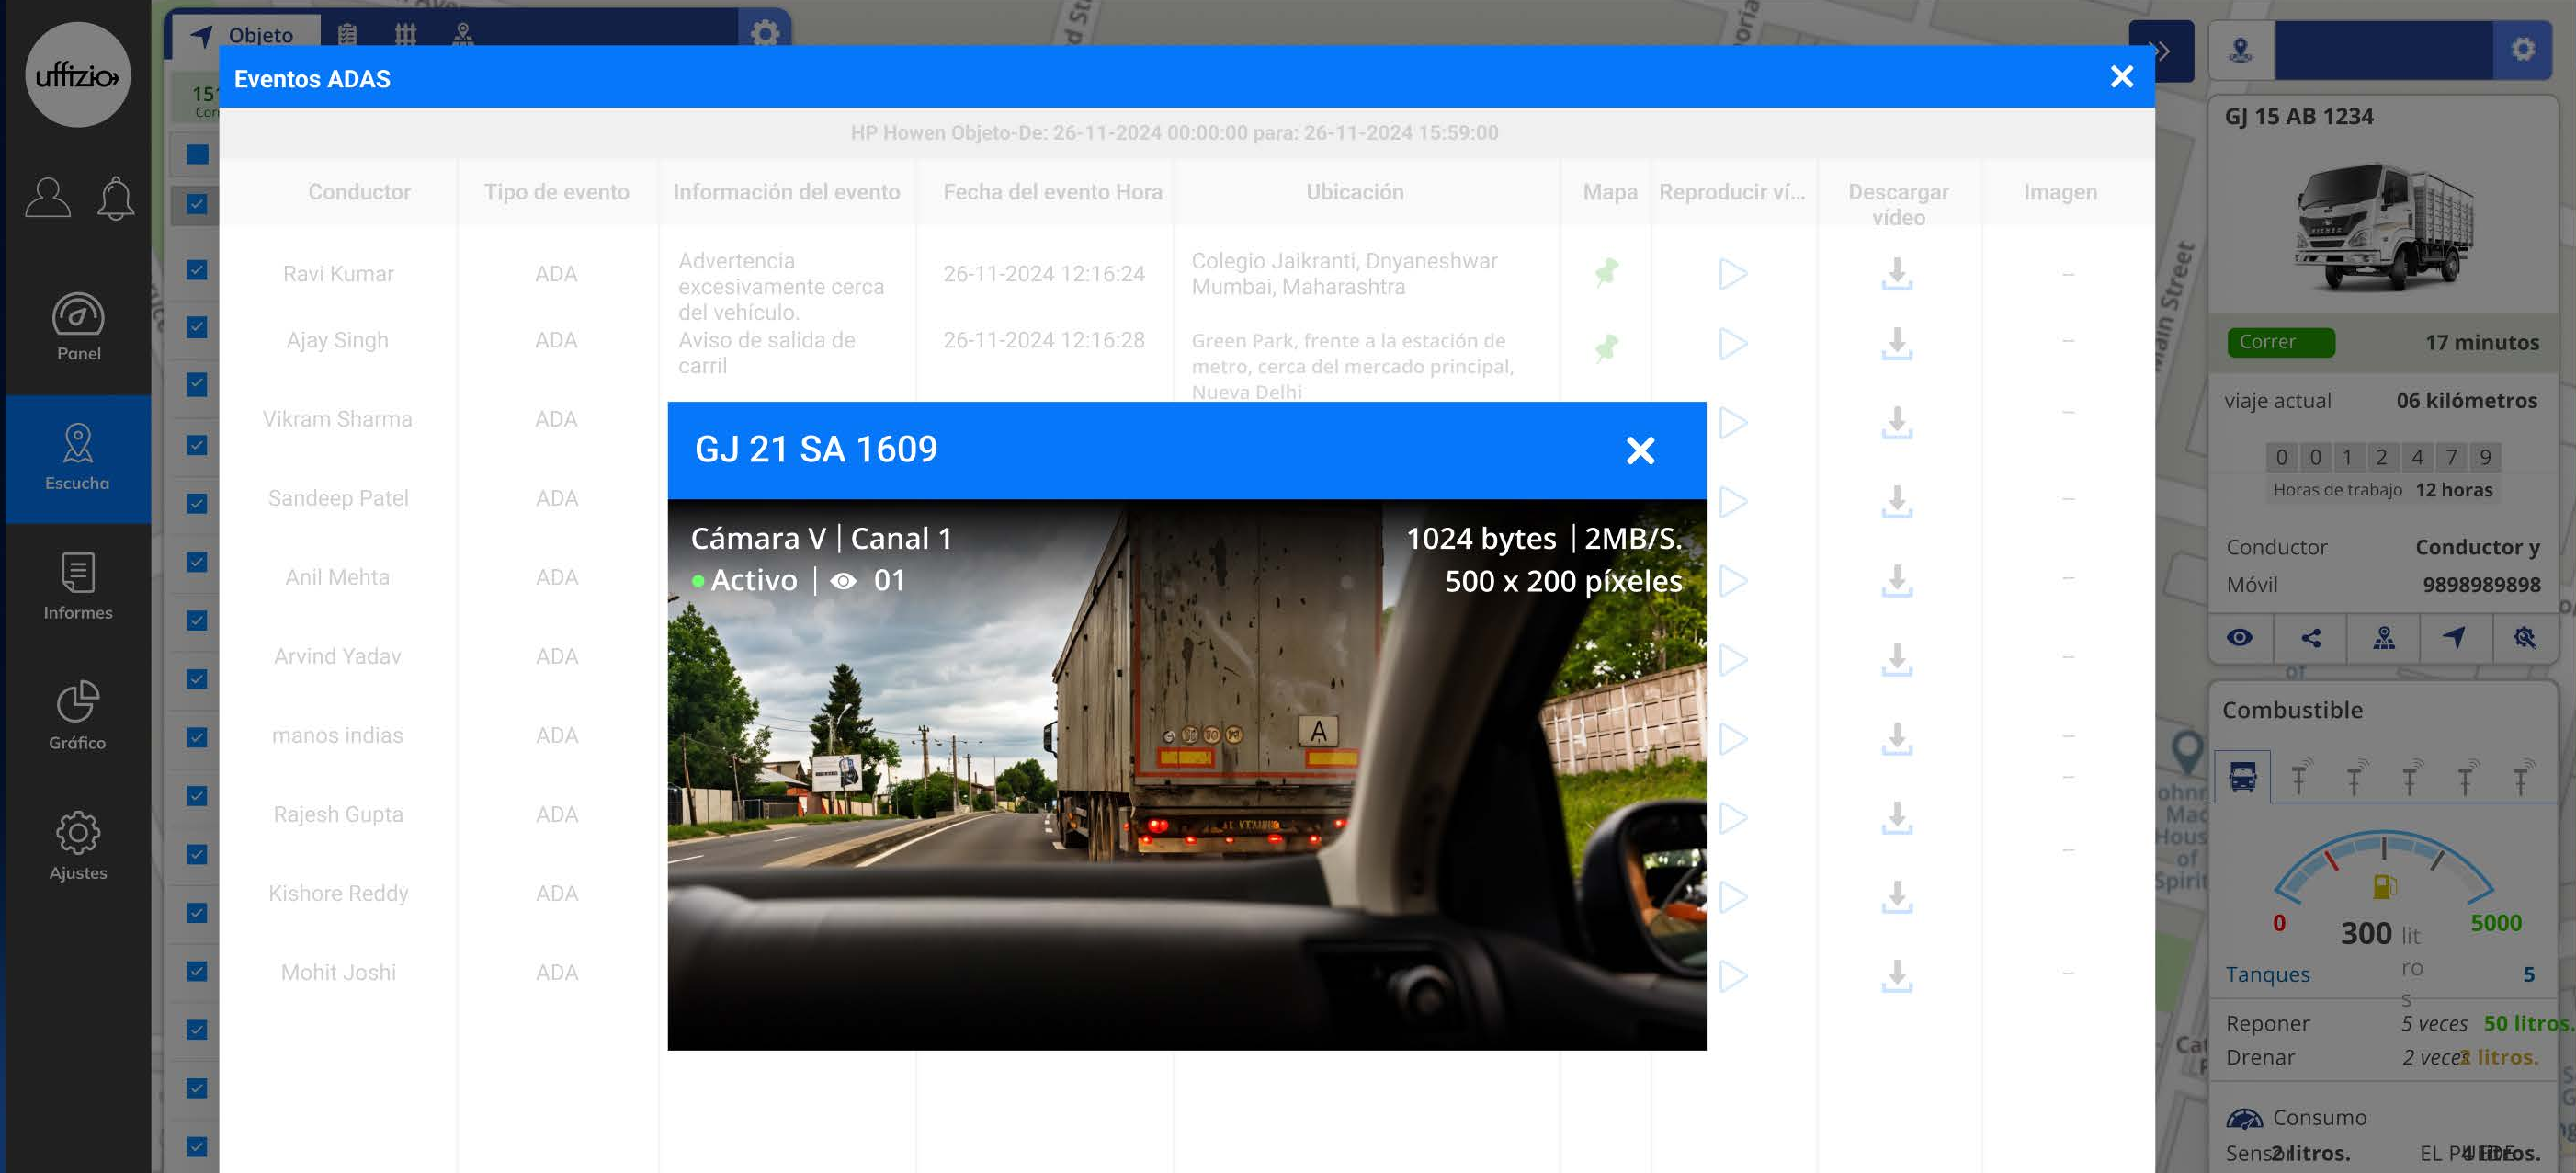The width and height of the screenshot is (2576, 1173).
Task: Click navigate arrow icon under vehicle details
Action: (x=2454, y=637)
